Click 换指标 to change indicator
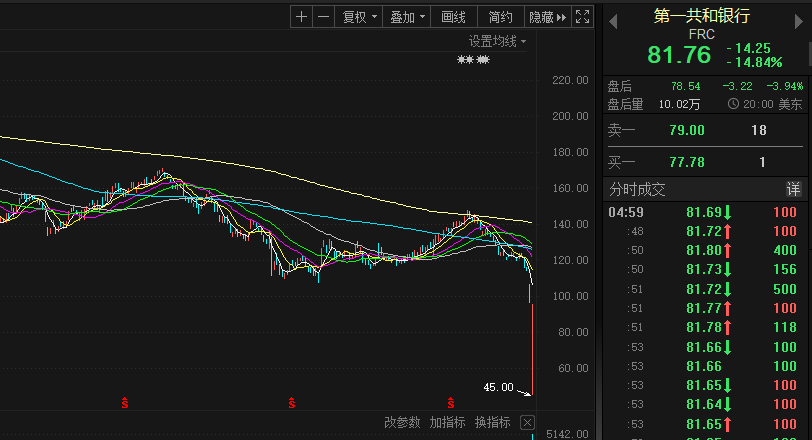The width and height of the screenshot is (812, 440). click(492, 422)
